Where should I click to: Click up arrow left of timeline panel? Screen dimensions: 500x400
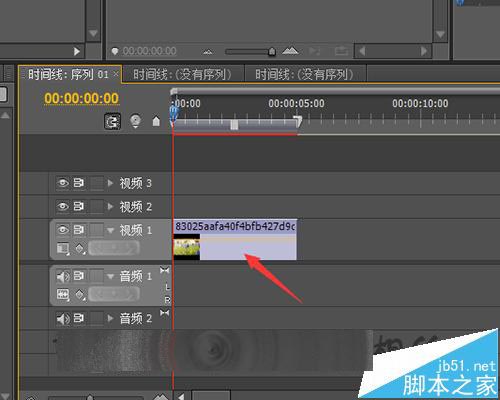pyautogui.click(x=5, y=115)
